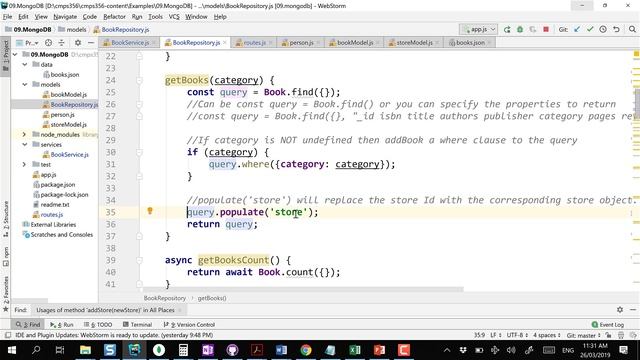
Task: Click the yellow intention lightbulb on line 35
Action: point(150,211)
